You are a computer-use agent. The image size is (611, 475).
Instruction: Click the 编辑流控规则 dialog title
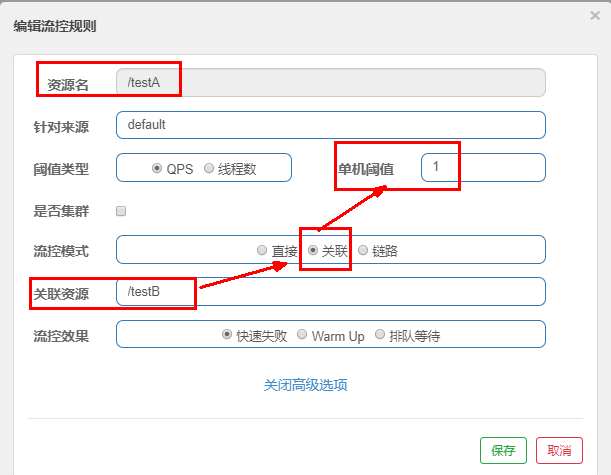click(x=55, y=26)
